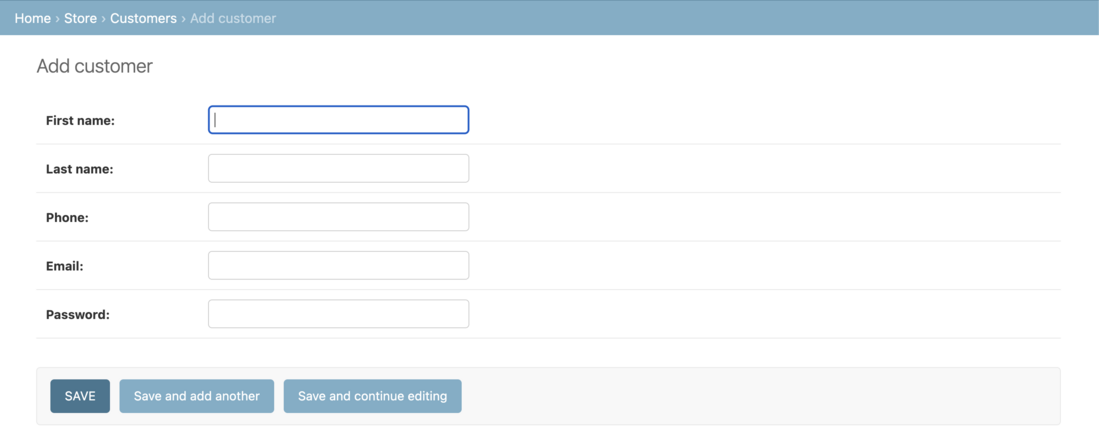Viewport: 1099px width, 434px height.
Task: Place cursor in the Email field
Action: pos(338,265)
